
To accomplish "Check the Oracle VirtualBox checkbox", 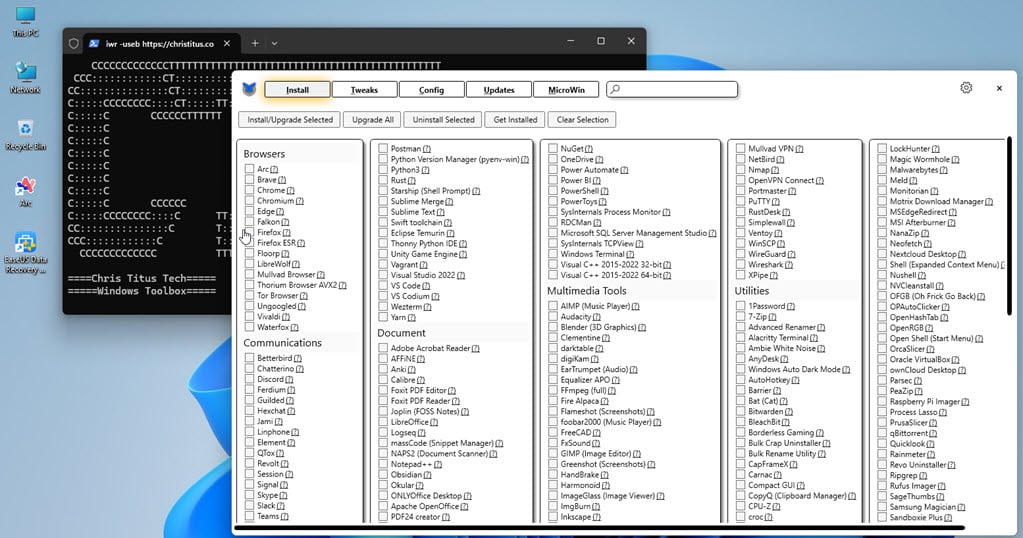I will click(x=882, y=359).
